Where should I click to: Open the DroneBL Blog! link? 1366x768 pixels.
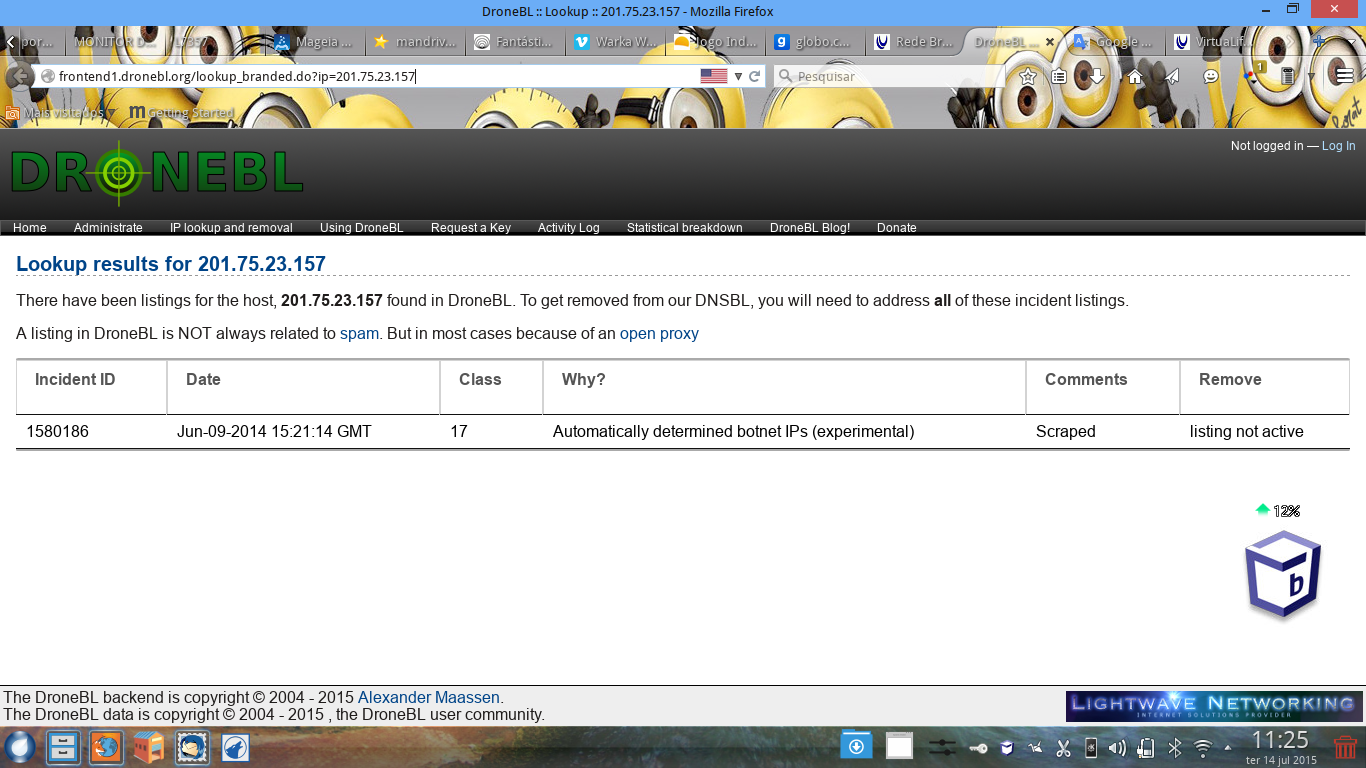click(x=810, y=228)
